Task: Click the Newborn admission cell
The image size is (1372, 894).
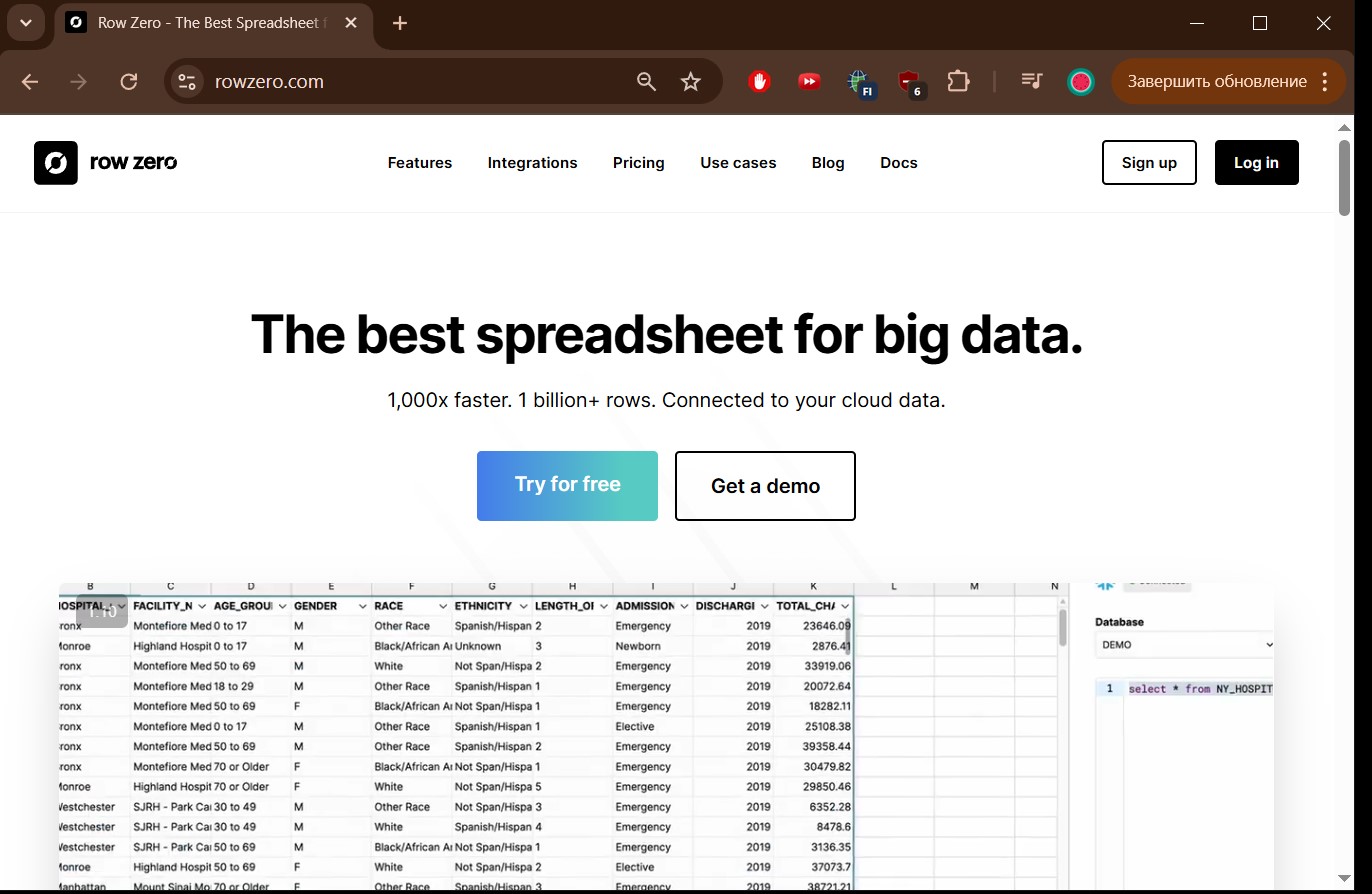Action: coord(653,646)
